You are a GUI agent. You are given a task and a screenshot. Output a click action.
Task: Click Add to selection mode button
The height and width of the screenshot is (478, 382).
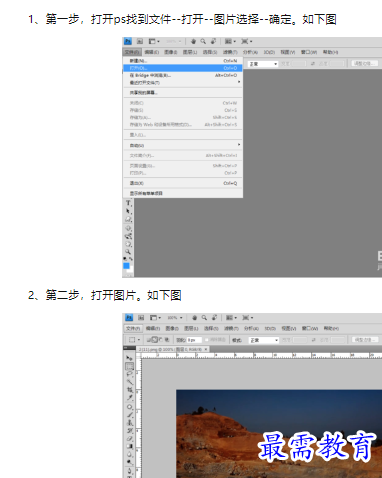155,340
